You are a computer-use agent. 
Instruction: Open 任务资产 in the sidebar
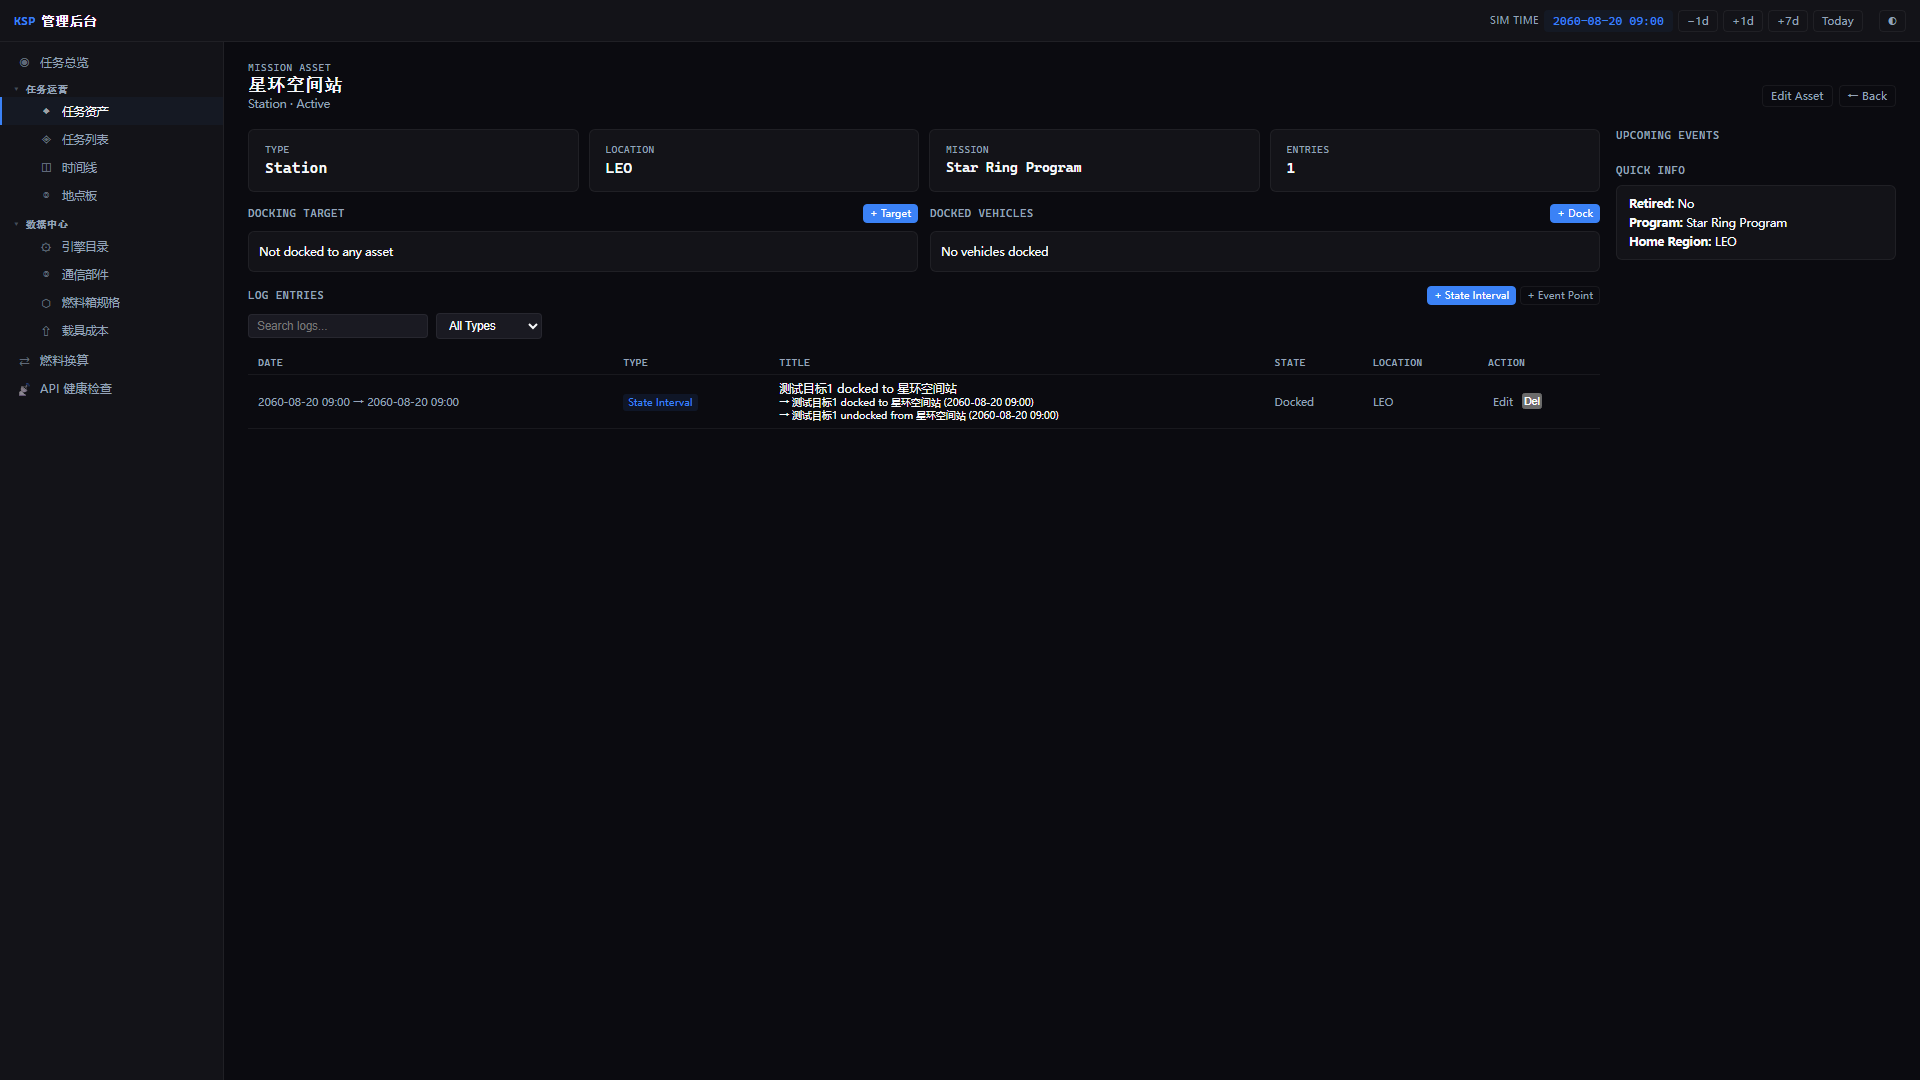coord(111,111)
